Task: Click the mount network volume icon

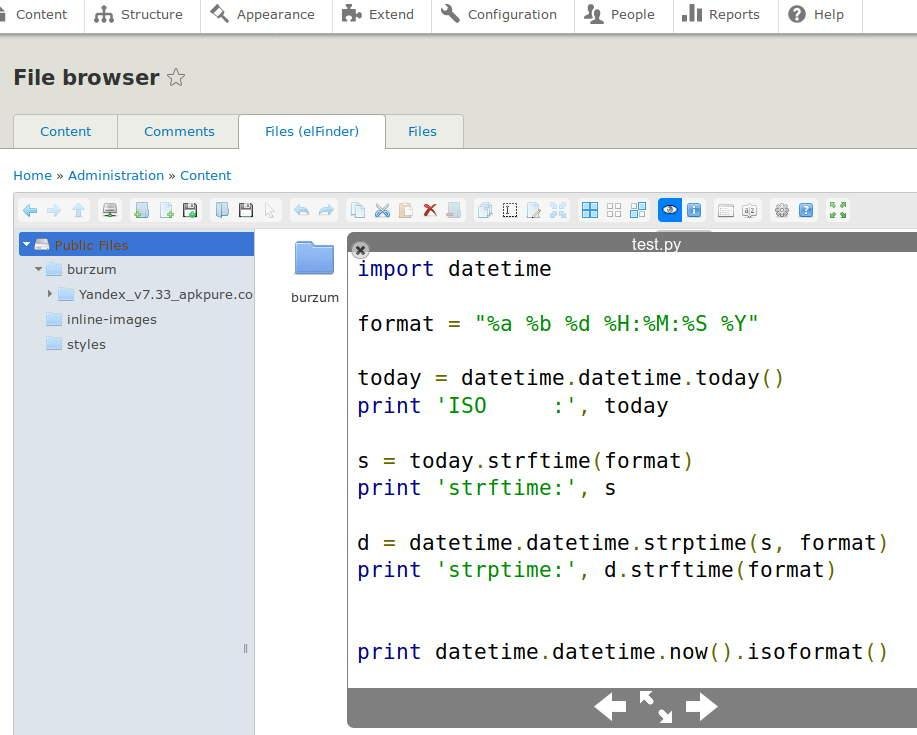Action: [110, 210]
